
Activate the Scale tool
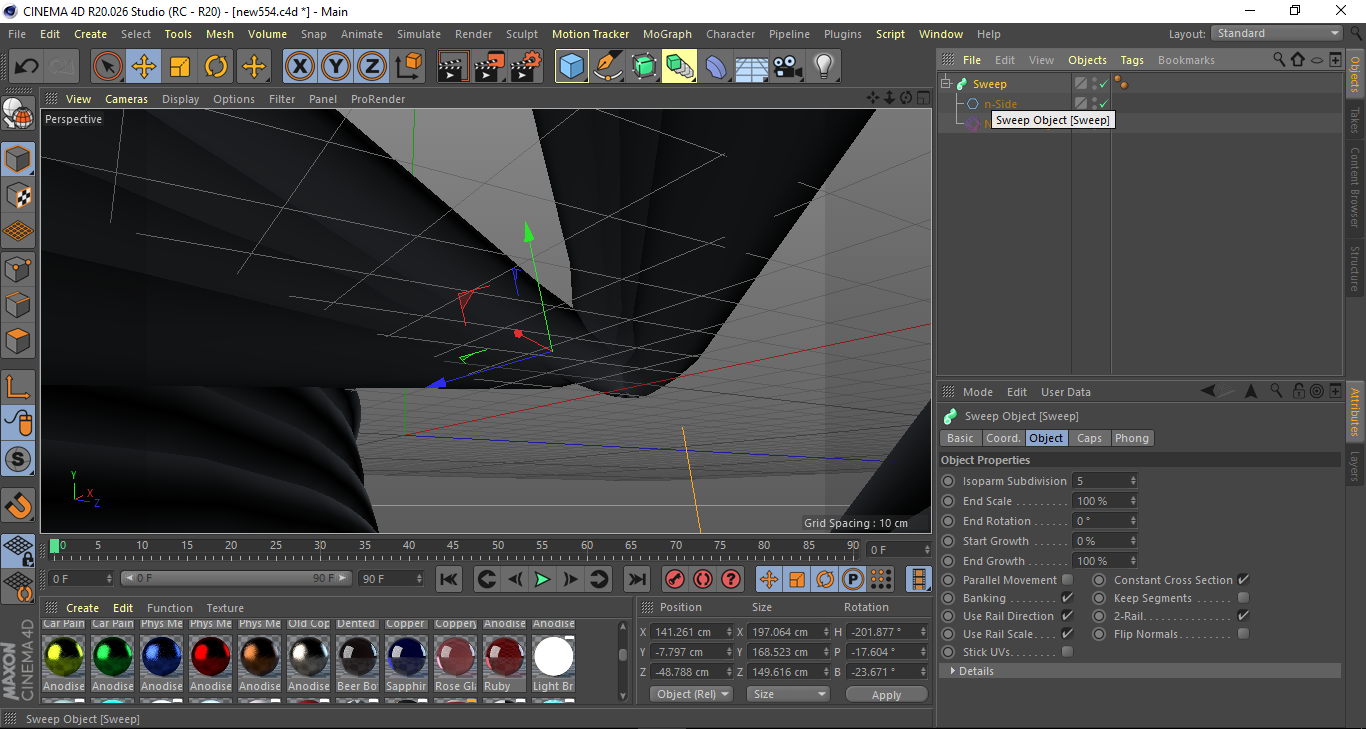180,67
